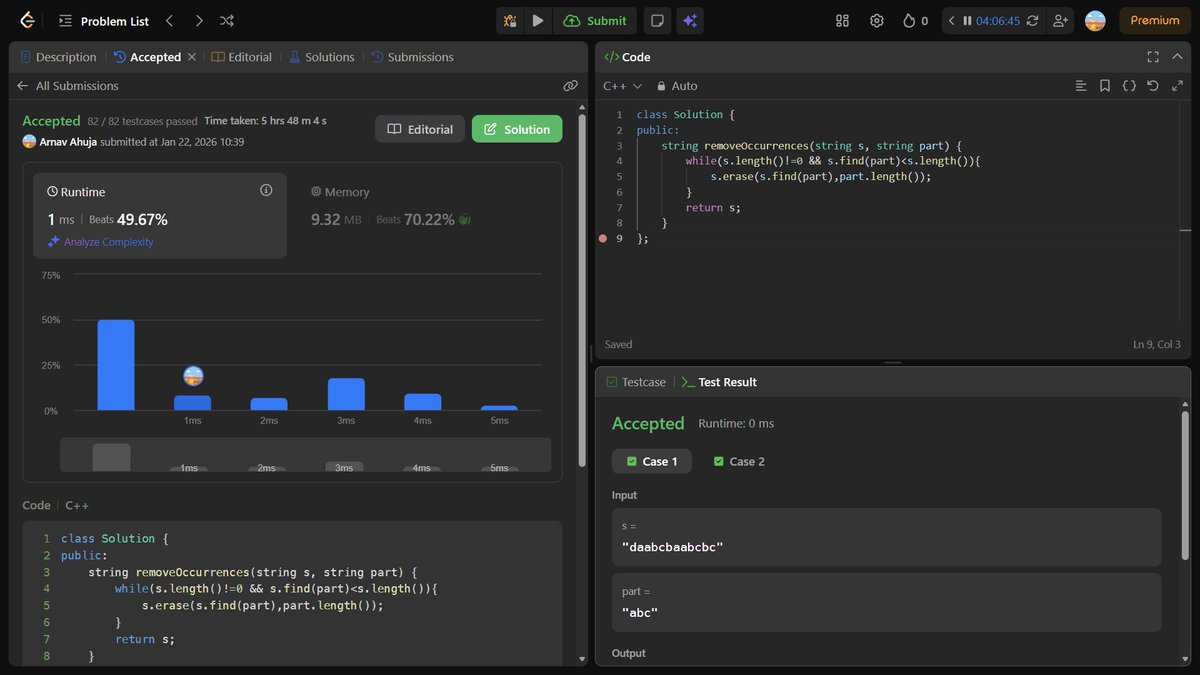The image size is (1200, 675).
Task: Open the profile avatar menu
Action: pyautogui.click(x=1095, y=20)
